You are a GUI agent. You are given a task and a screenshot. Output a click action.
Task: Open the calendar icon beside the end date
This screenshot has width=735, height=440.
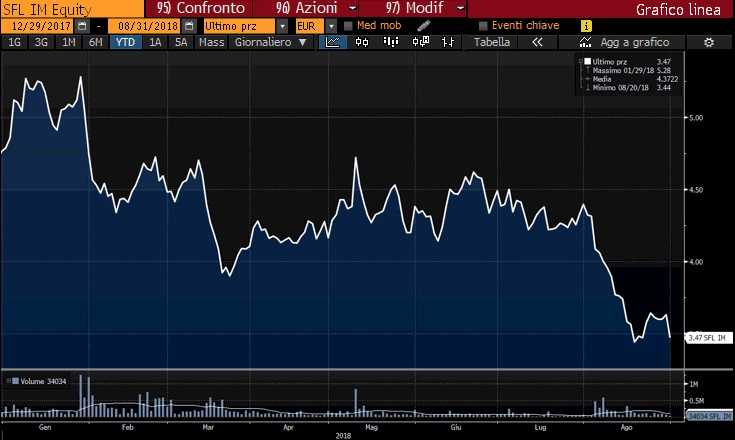click(189, 25)
